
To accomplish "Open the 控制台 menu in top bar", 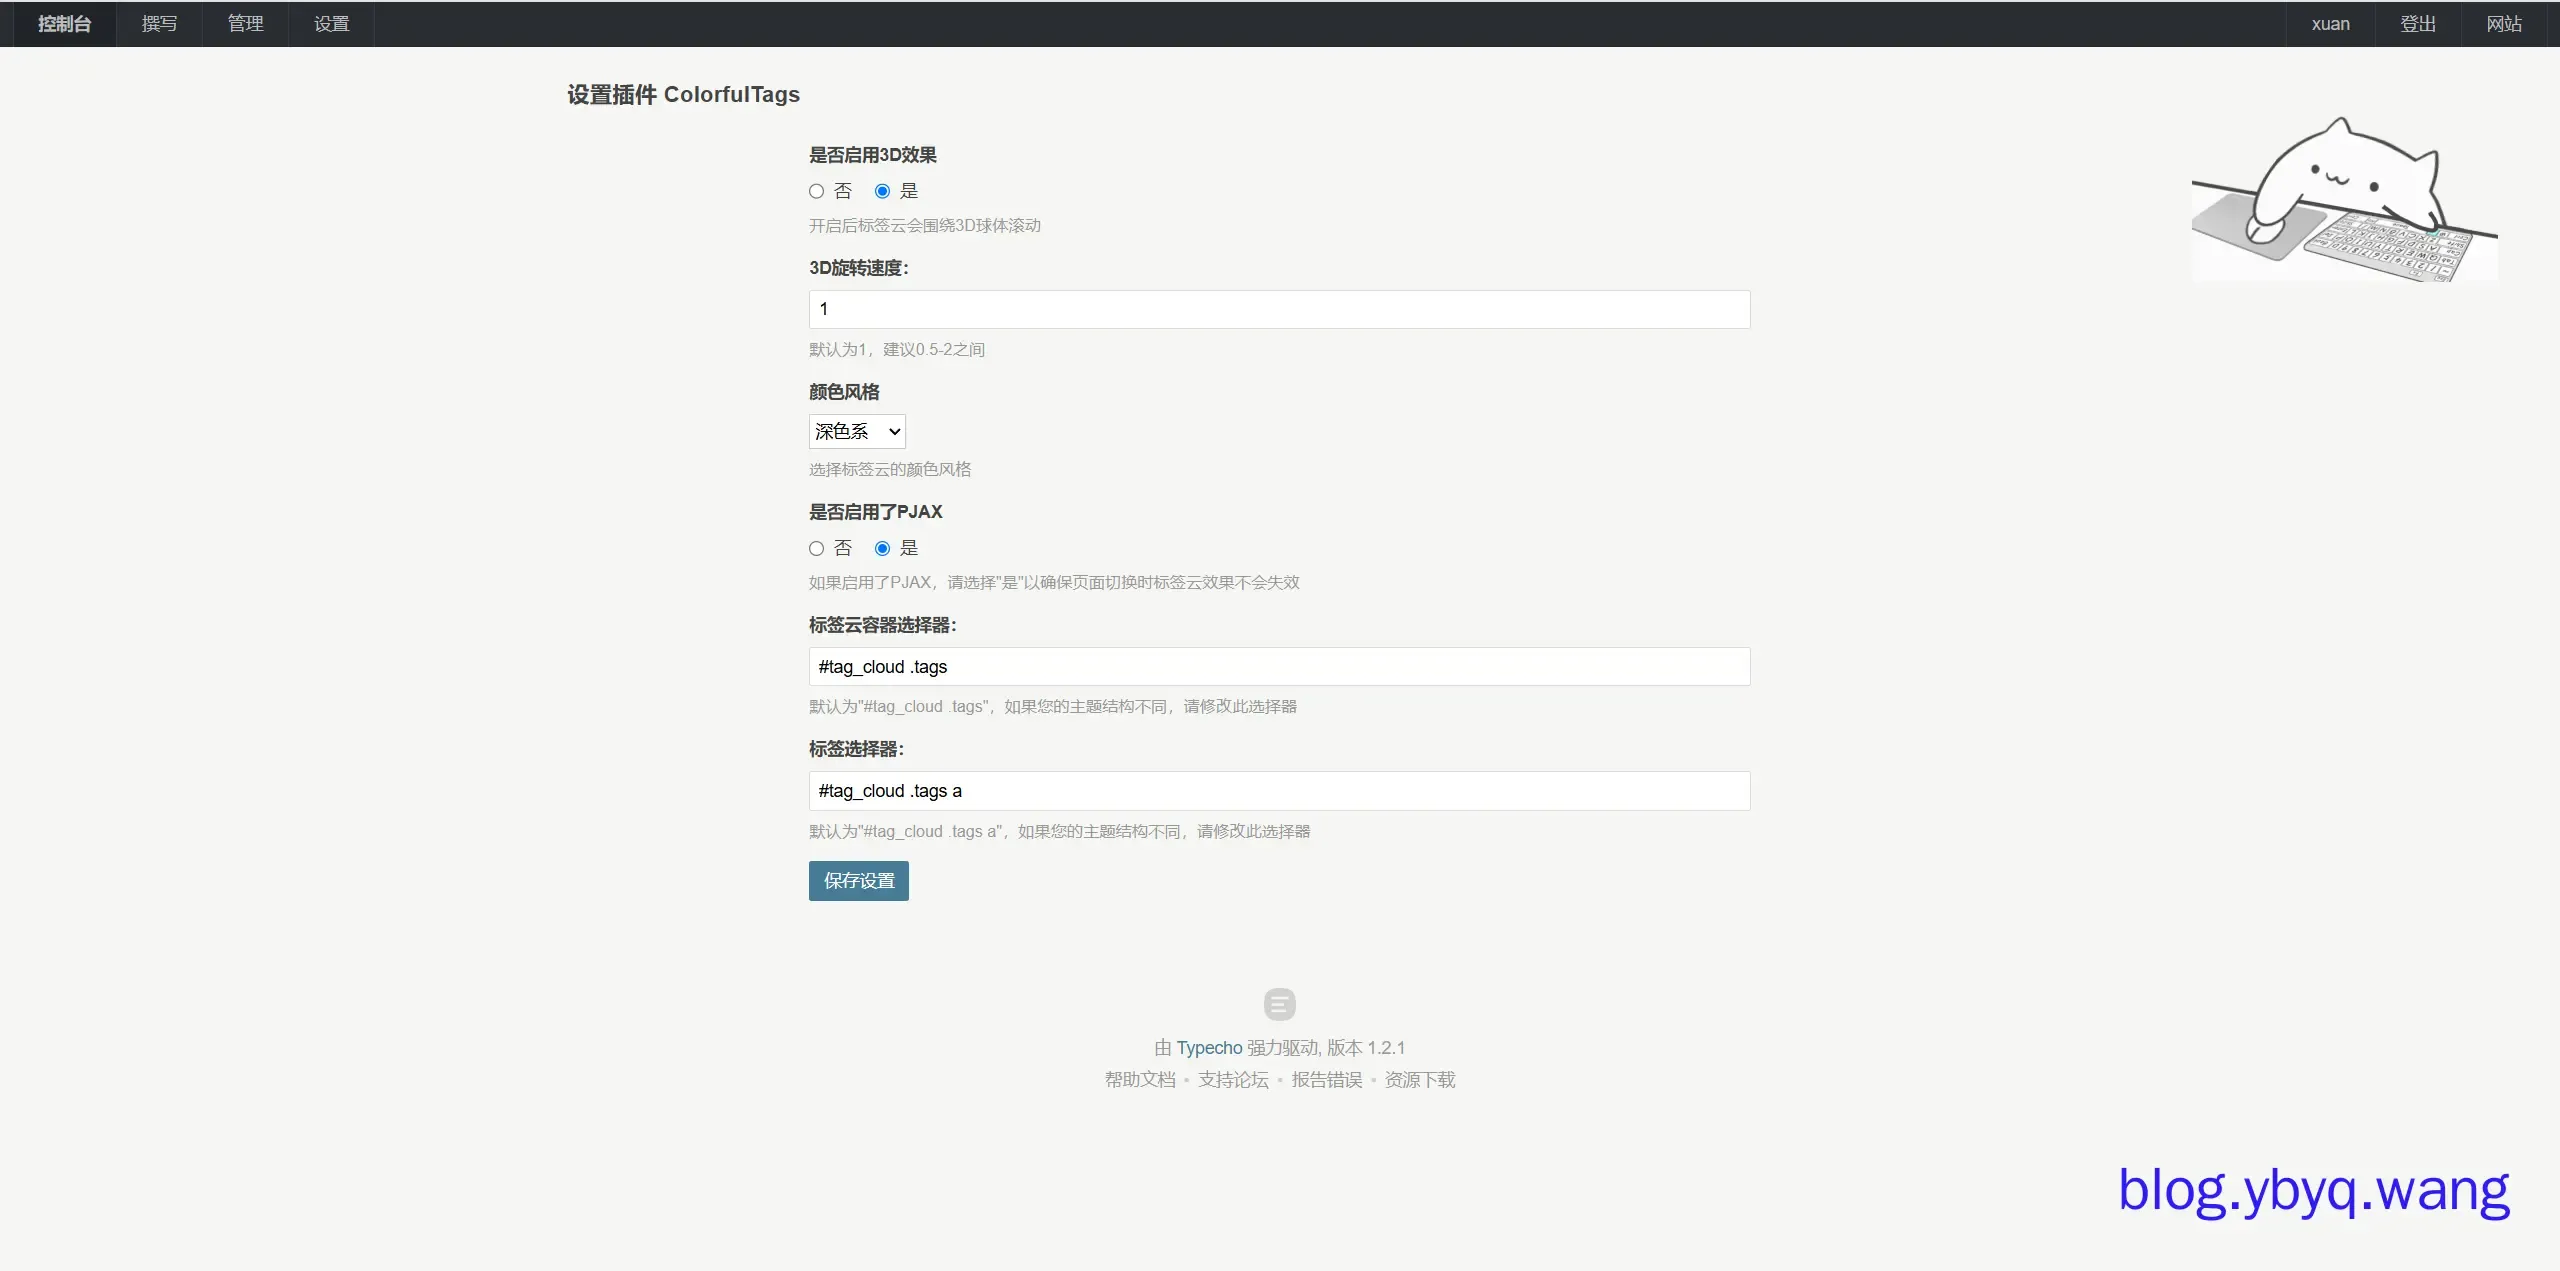I will pyautogui.click(x=64, y=24).
